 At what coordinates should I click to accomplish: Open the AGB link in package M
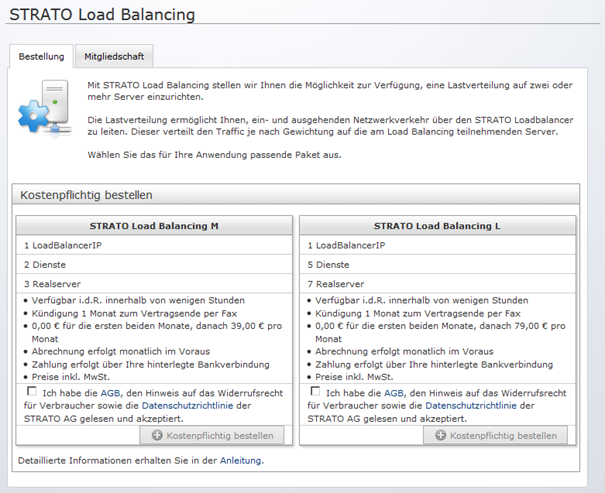[x=110, y=393]
